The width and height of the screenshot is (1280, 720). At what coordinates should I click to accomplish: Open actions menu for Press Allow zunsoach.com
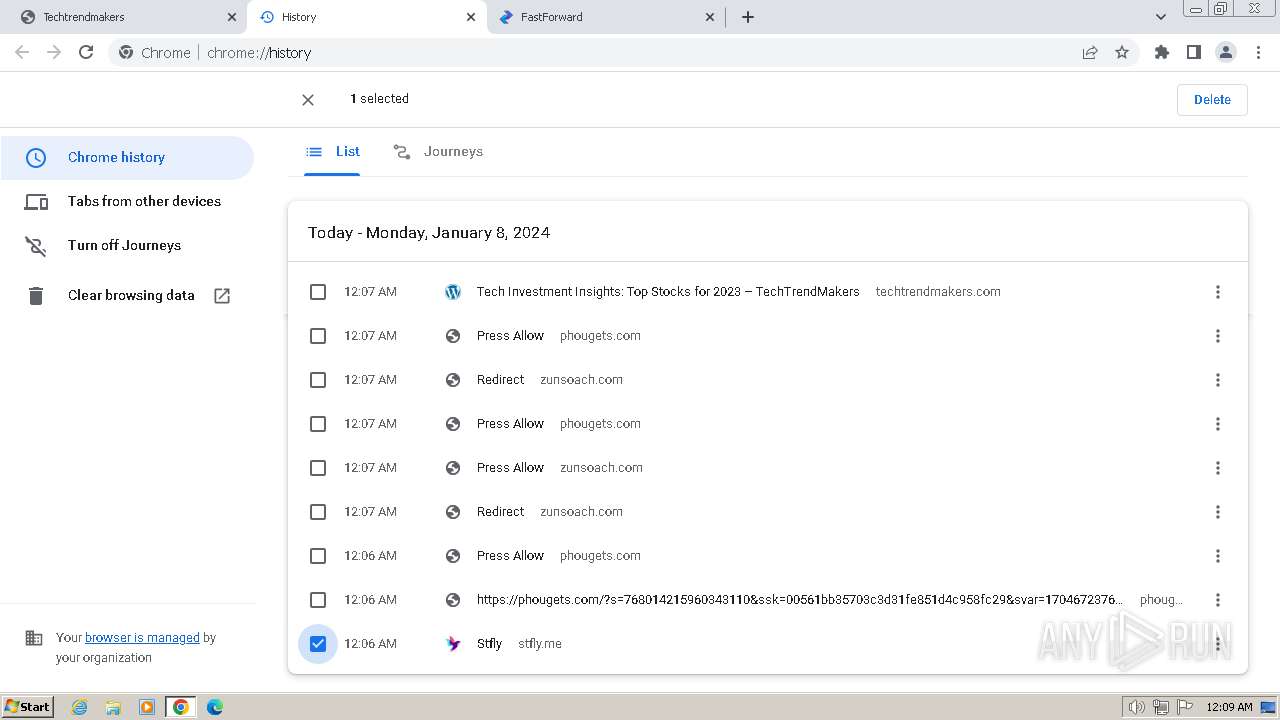point(1217,468)
